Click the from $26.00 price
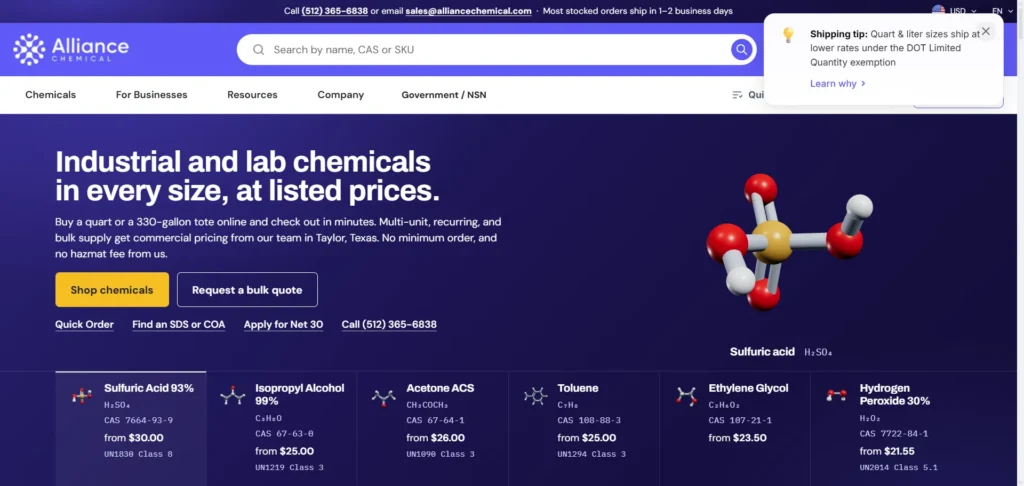Screen dimensions: 1024x486 pyautogui.click(x=436, y=438)
